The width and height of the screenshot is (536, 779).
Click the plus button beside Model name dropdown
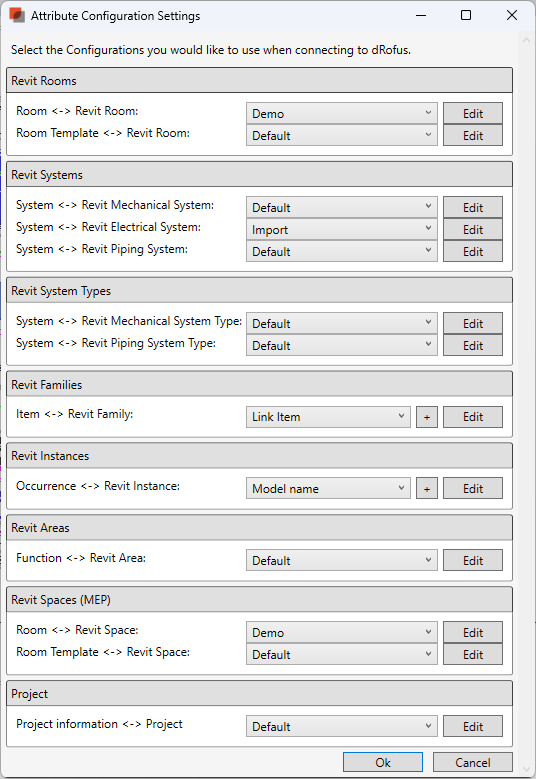tap(427, 489)
